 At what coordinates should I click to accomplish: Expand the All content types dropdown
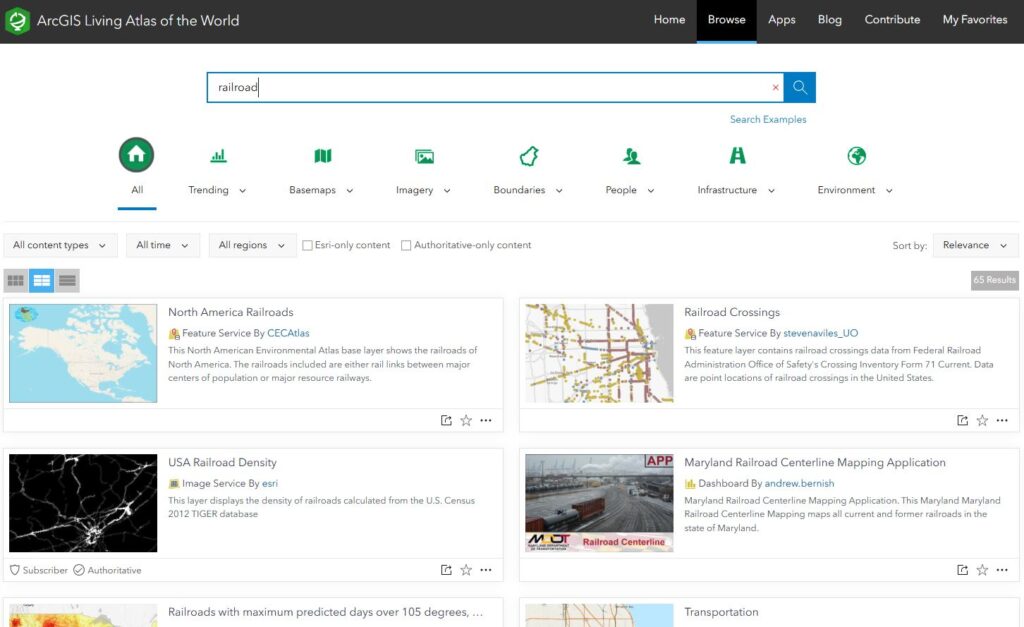click(60, 245)
